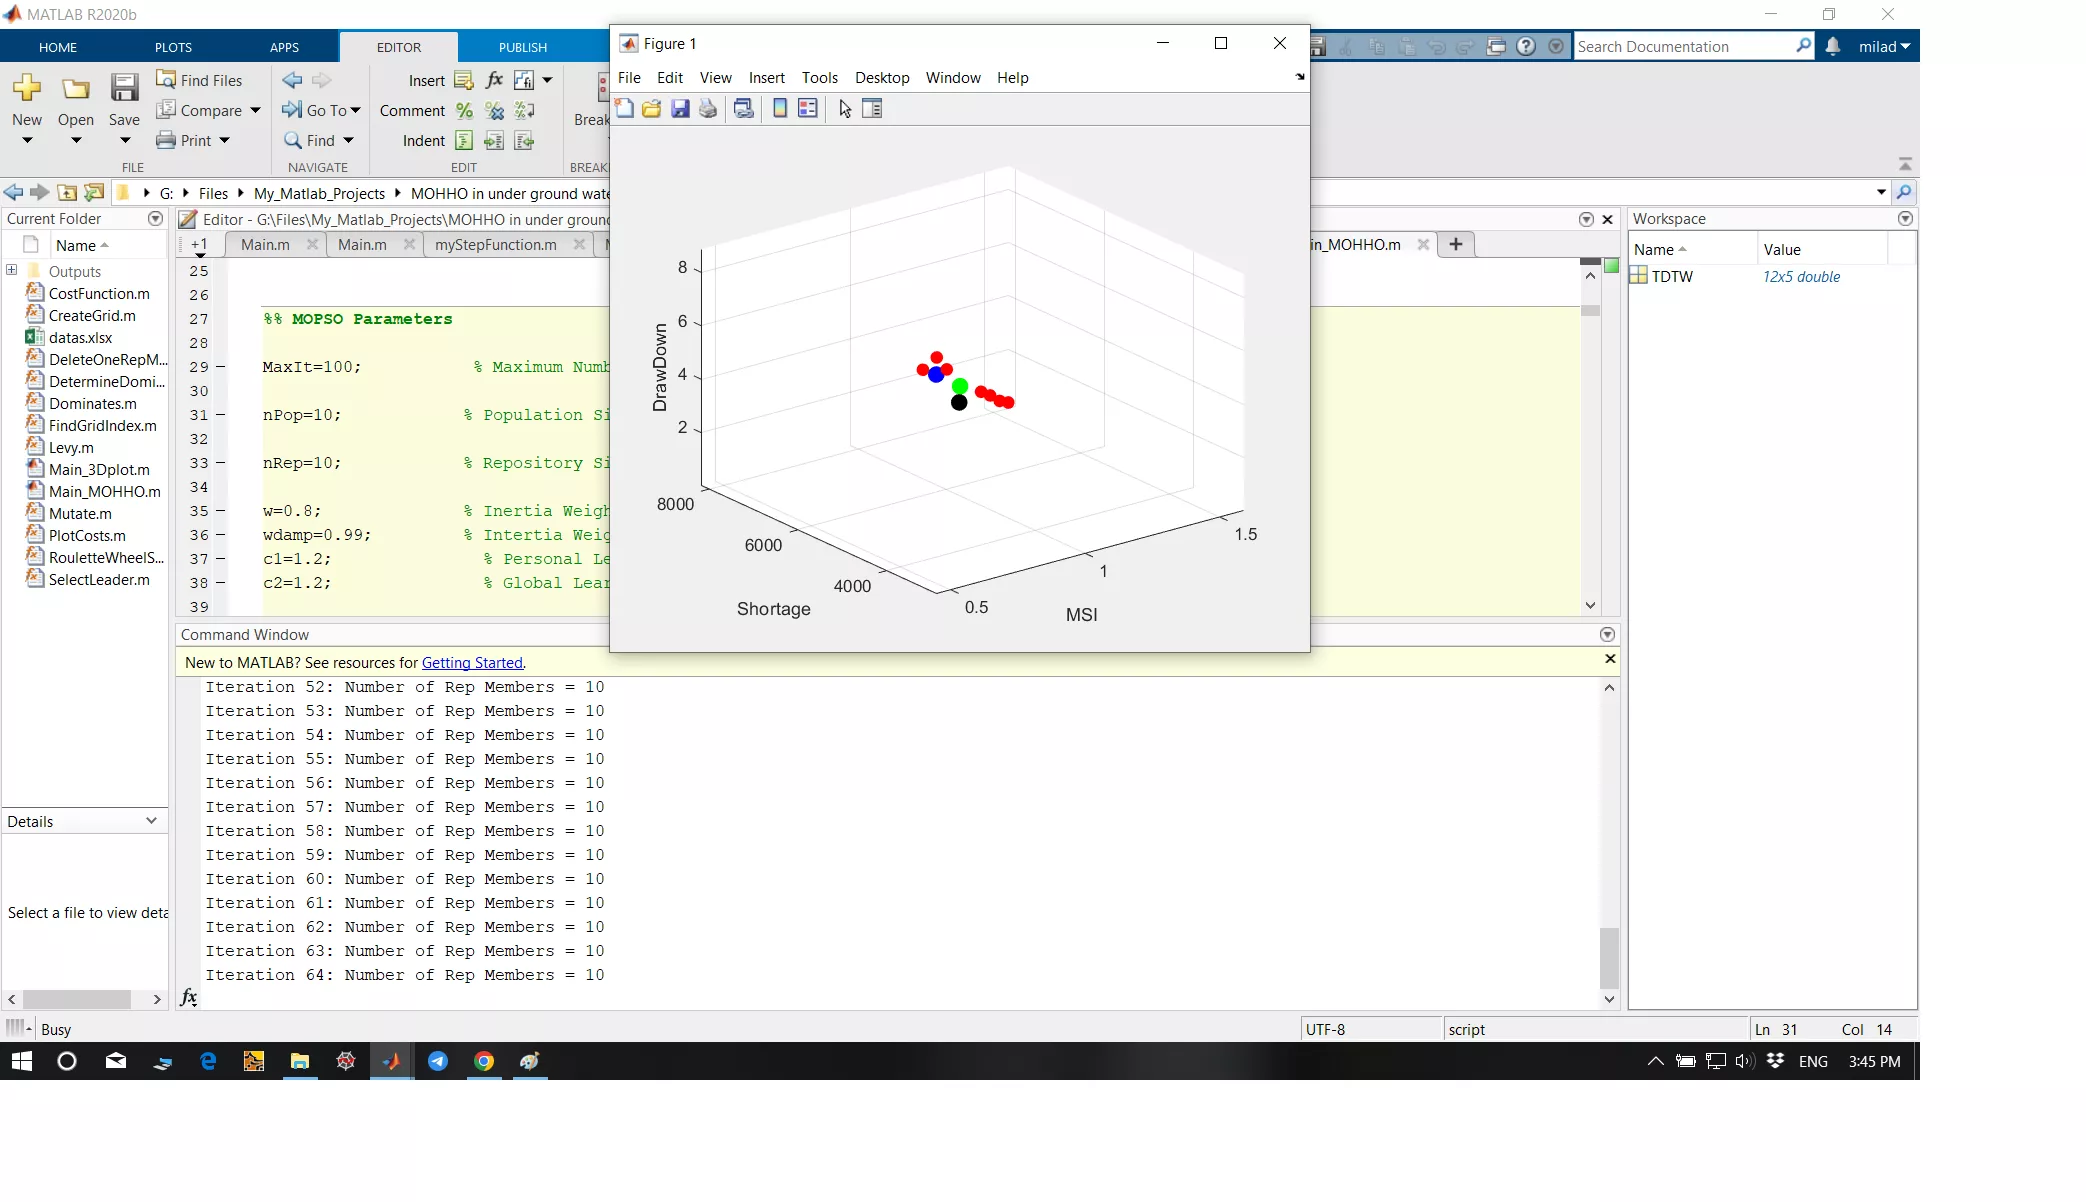Click in the Search Documentation field

click(1680, 46)
